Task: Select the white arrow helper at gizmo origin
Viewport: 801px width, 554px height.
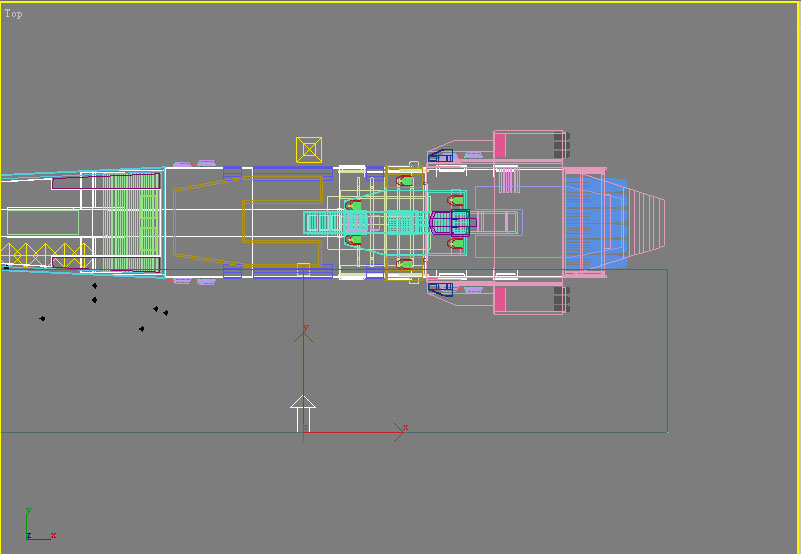Action: (x=303, y=413)
